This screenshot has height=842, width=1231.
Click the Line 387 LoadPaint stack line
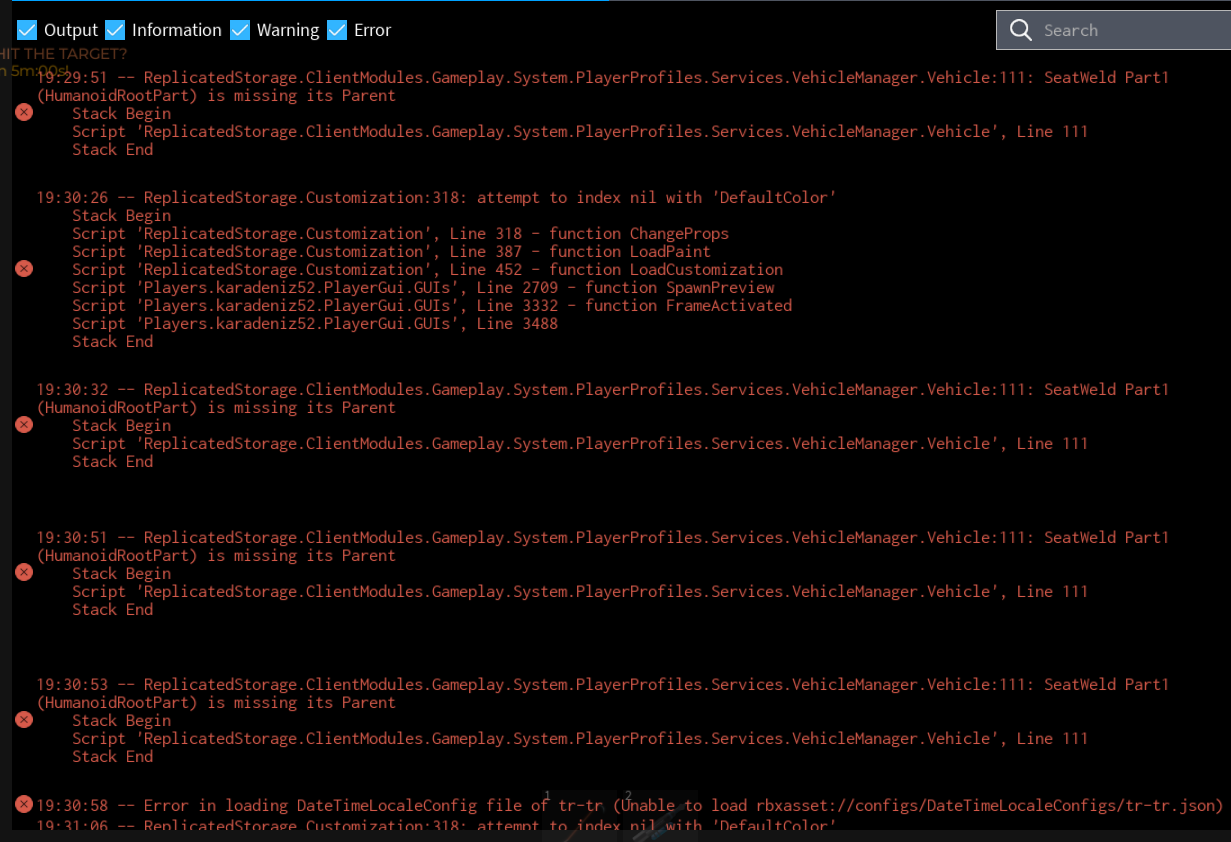[391, 251]
